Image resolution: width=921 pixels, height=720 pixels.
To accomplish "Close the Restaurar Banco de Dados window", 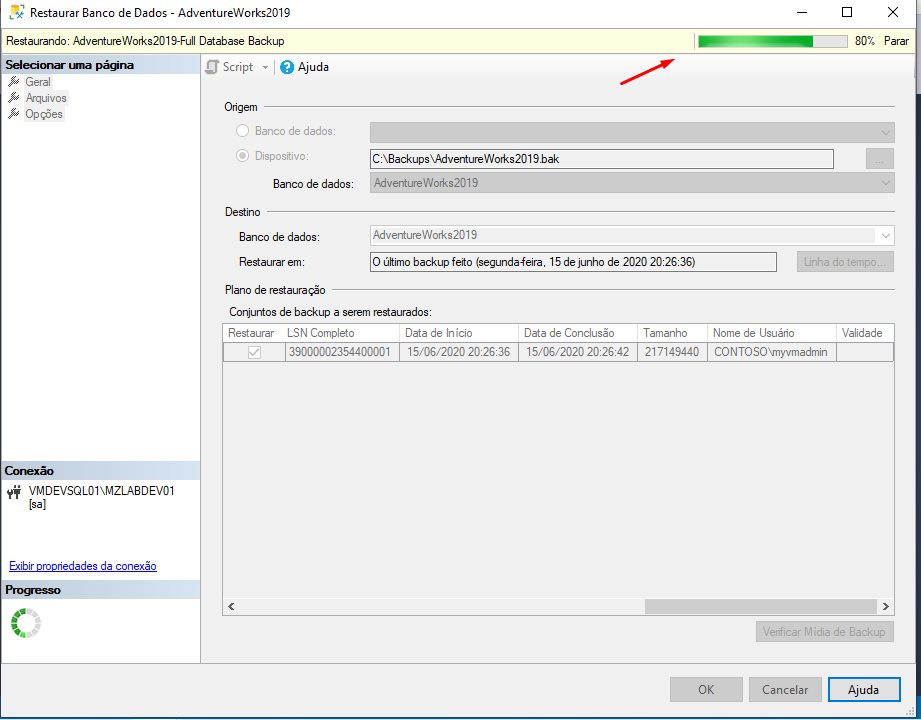I will [893, 12].
